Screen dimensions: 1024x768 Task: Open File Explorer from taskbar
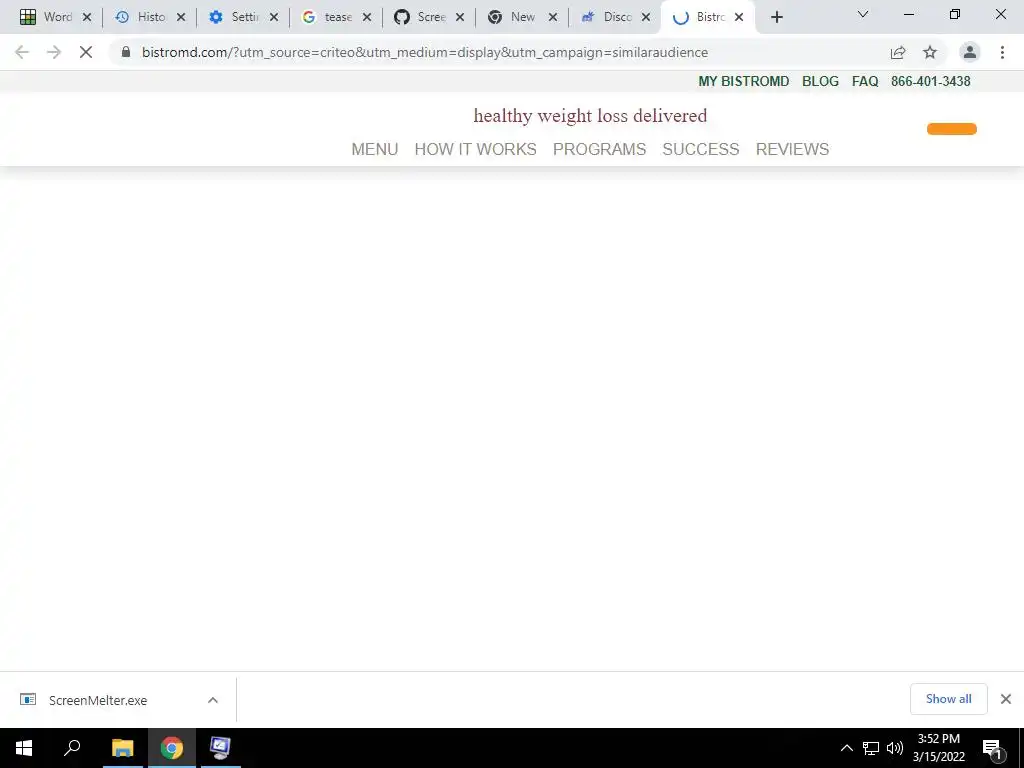pos(122,748)
